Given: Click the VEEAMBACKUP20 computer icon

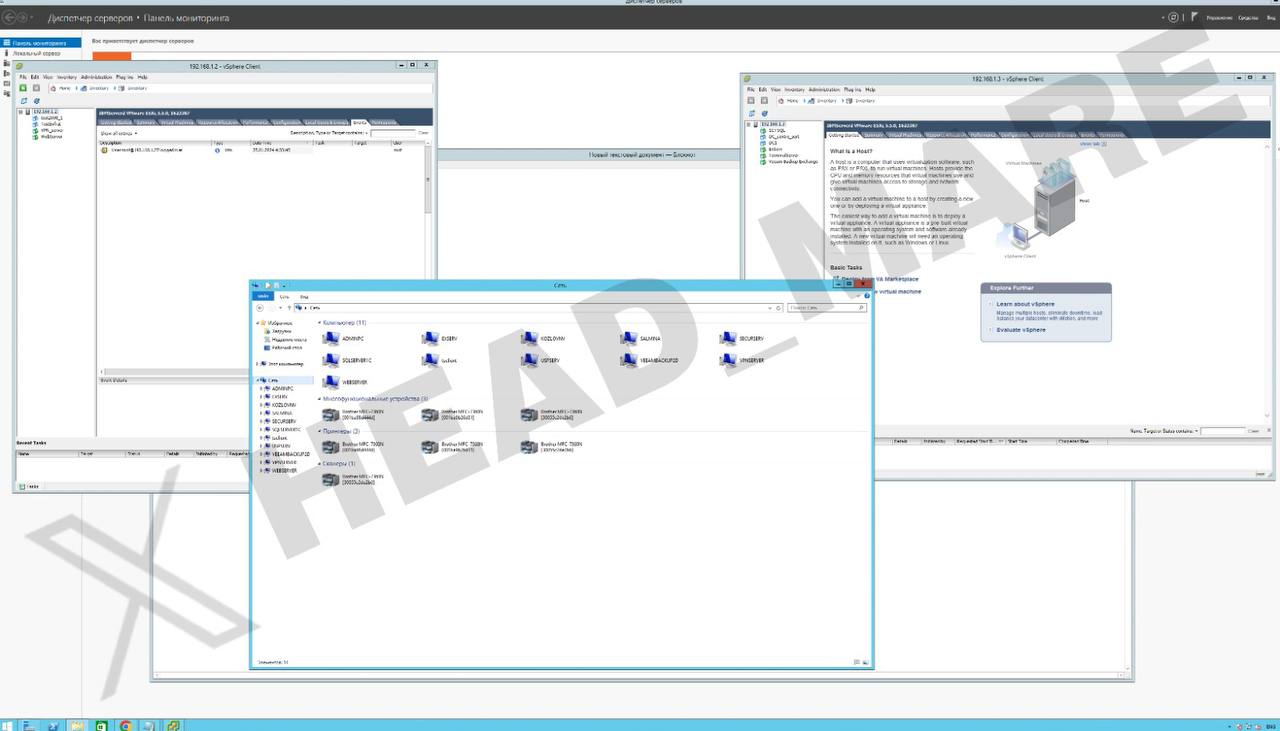Looking at the screenshot, I should tap(628, 360).
